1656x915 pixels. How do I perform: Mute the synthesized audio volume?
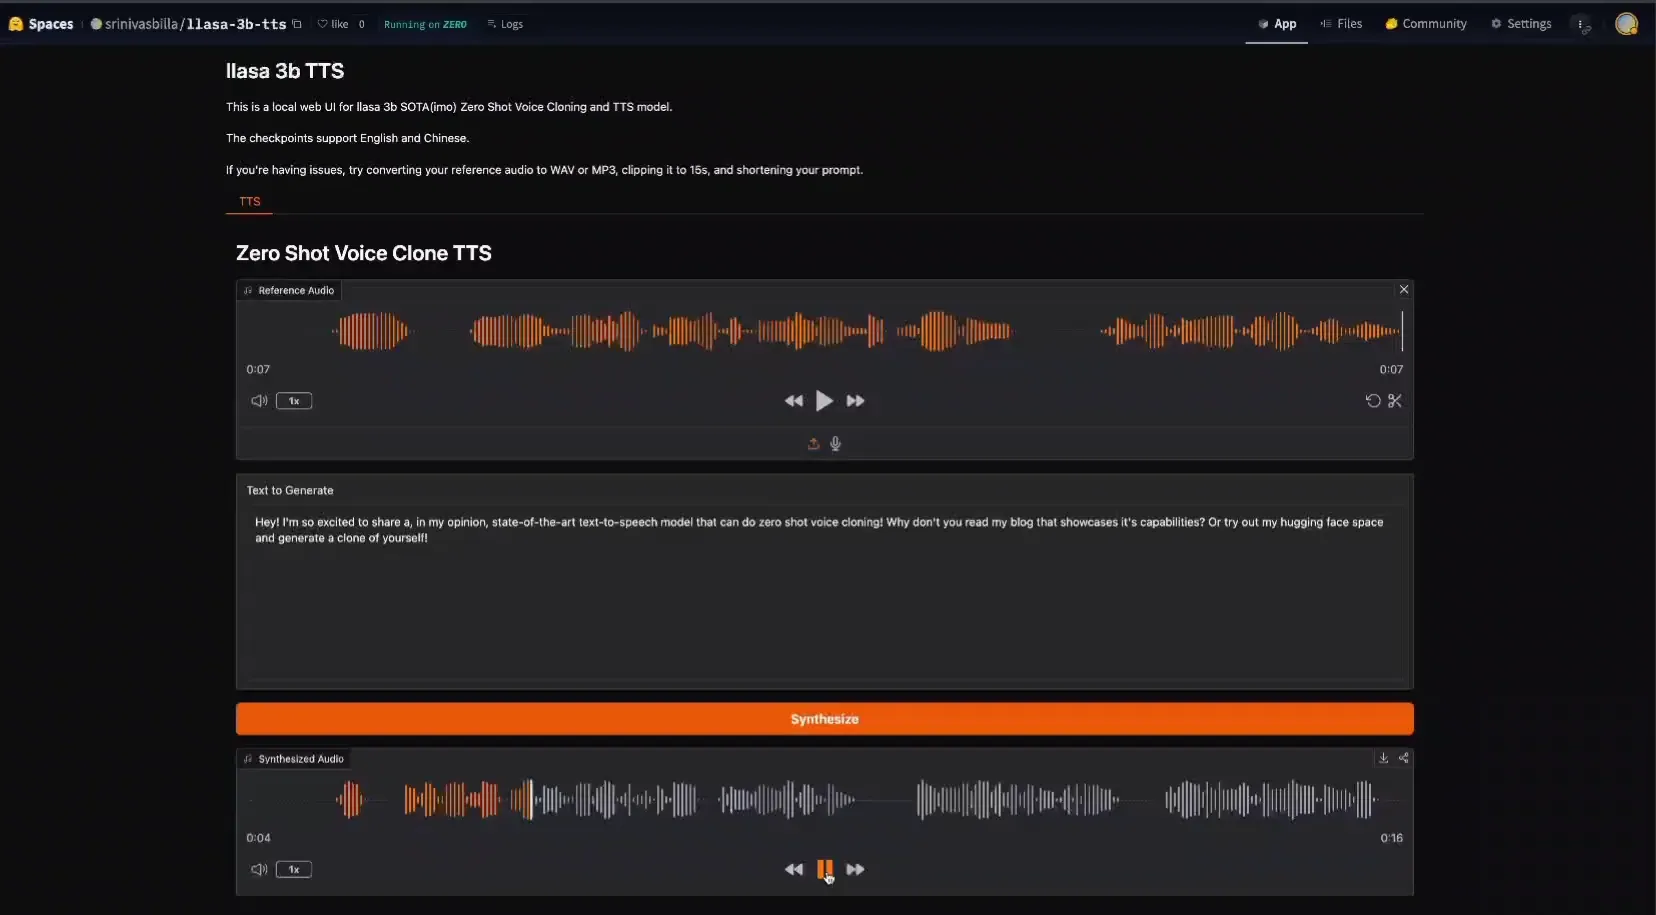pyautogui.click(x=258, y=869)
